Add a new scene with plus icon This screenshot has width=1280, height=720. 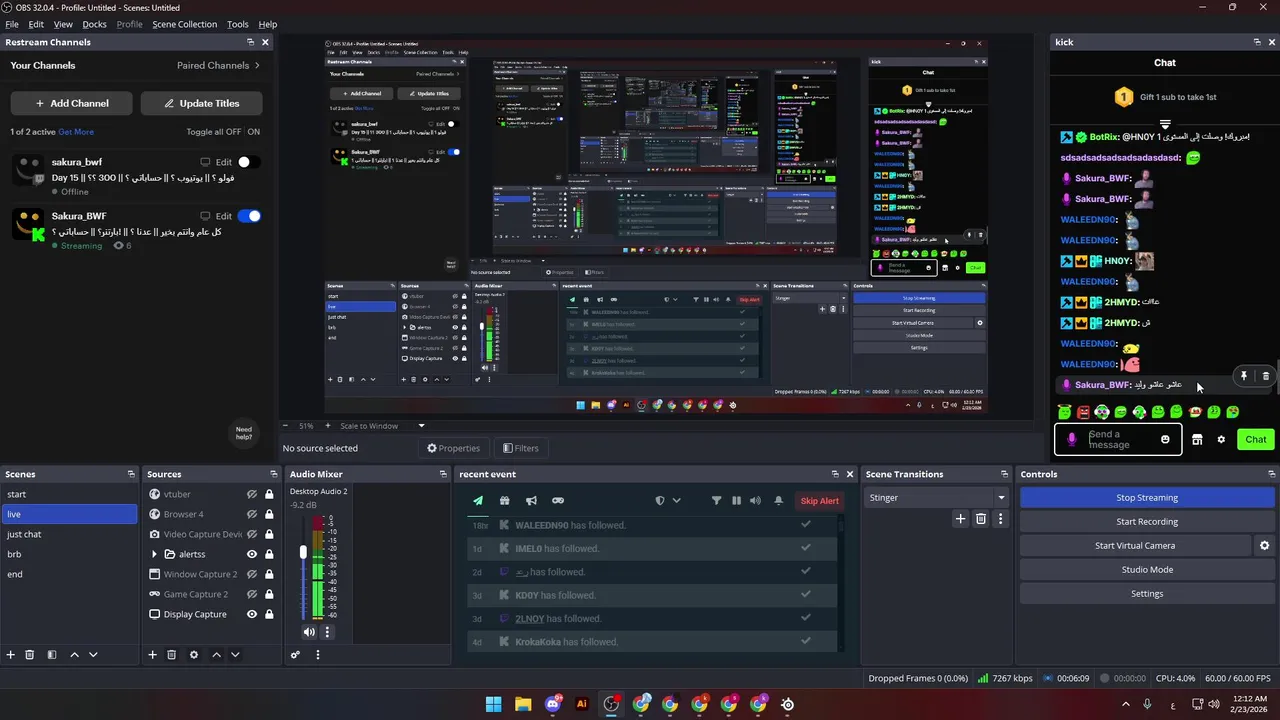tap(11, 655)
